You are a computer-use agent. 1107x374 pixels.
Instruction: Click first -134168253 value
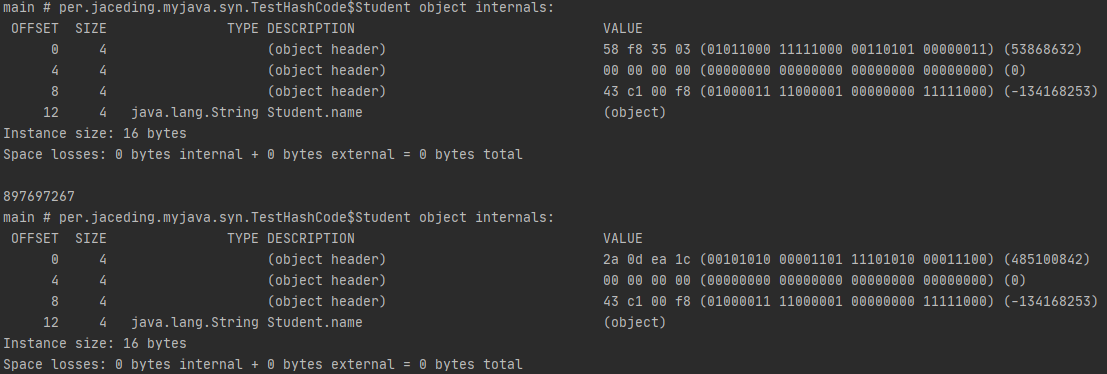[1051, 91]
